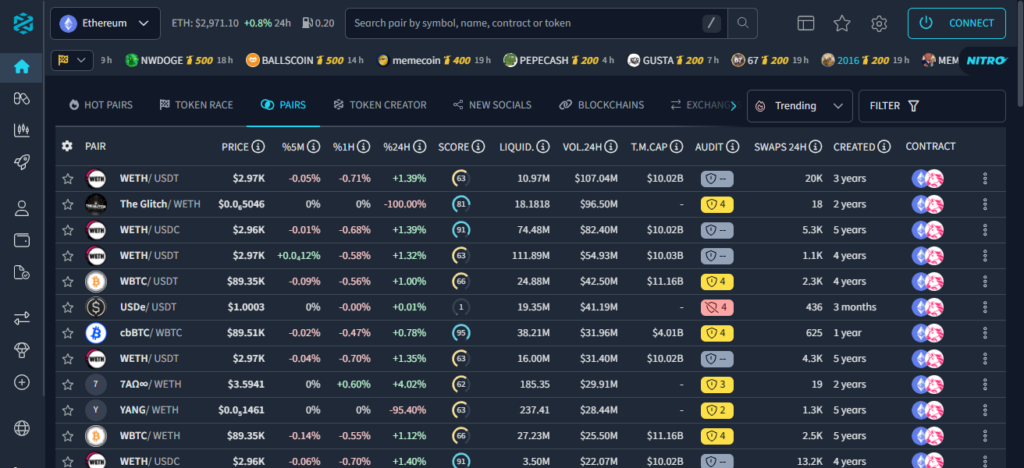Screen dimensions: 1024x468
Task: Show info for PRICE column
Action: (x=258, y=147)
